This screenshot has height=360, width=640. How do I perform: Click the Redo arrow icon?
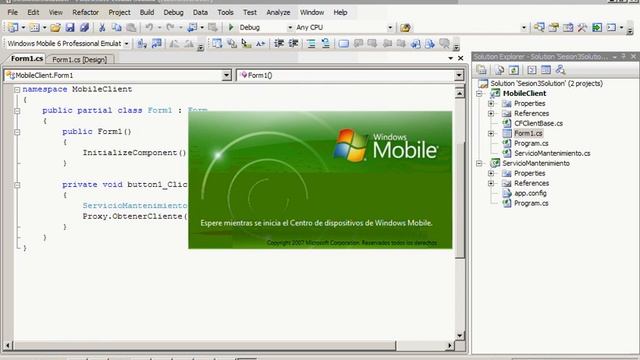(x=170, y=27)
